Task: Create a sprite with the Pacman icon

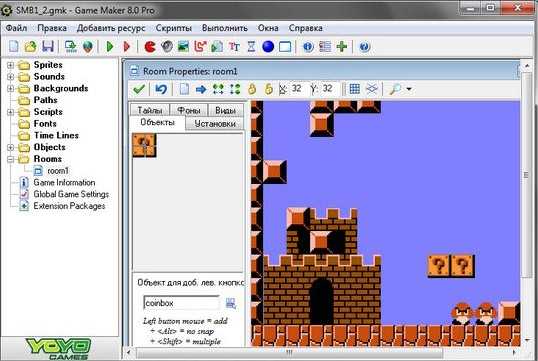Action: pos(150,46)
